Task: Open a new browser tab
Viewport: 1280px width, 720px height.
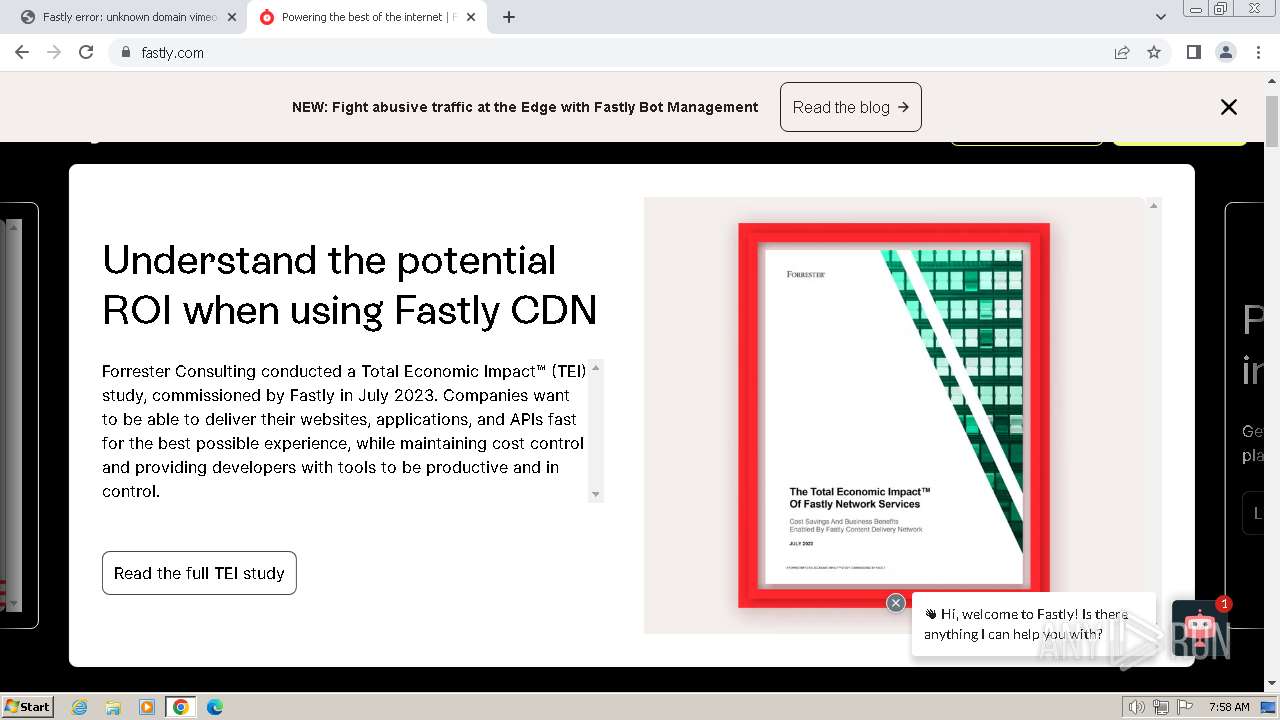Action: click(x=509, y=17)
